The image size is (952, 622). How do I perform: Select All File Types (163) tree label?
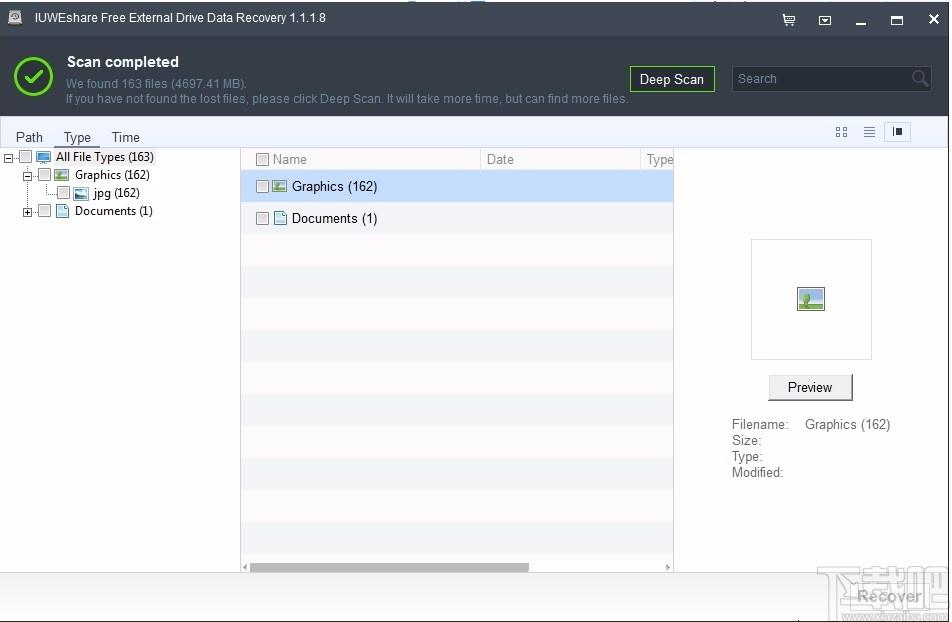coord(104,157)
